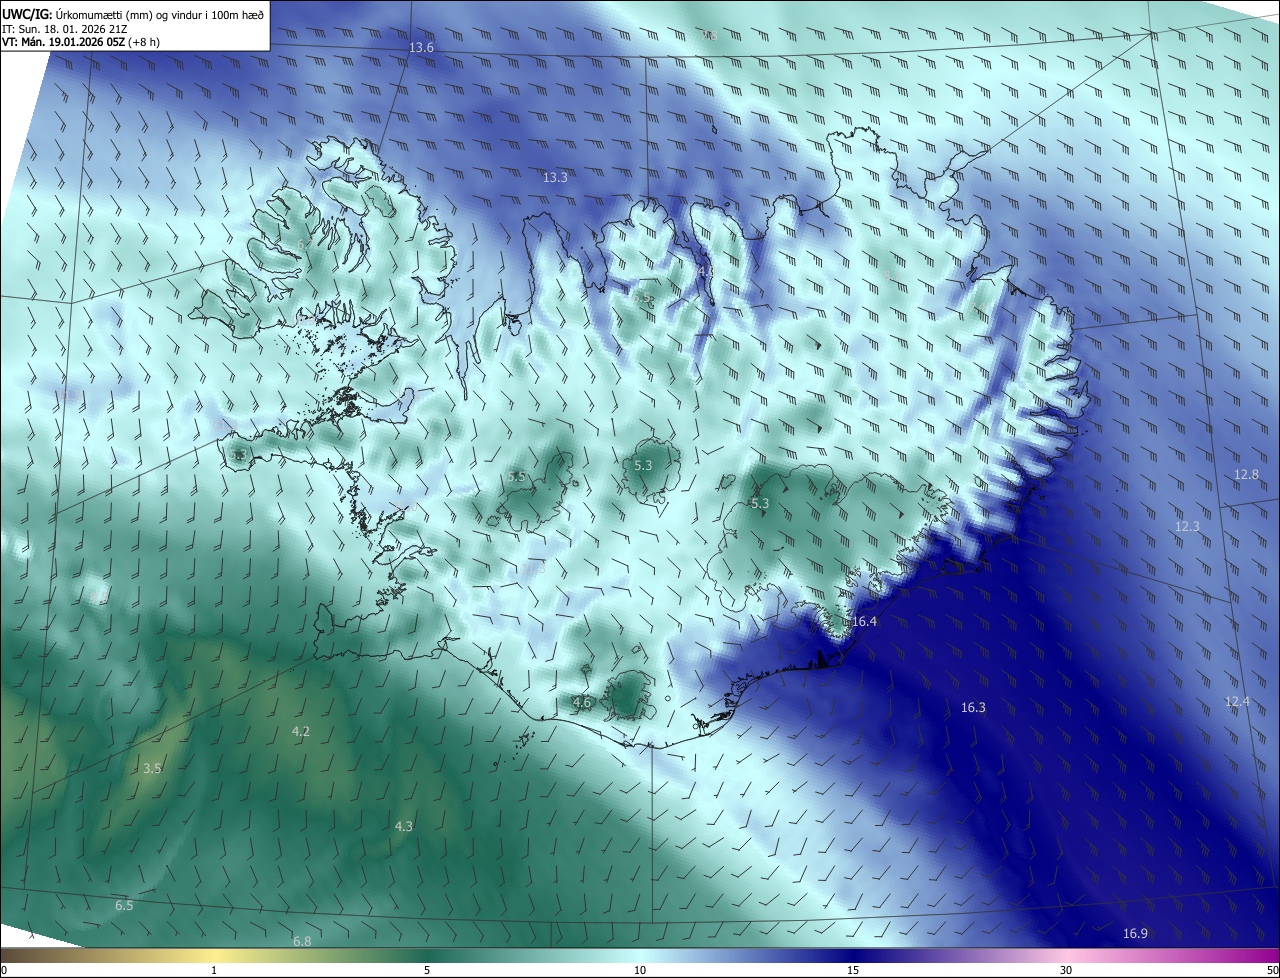The width and height of the screenshot is (1280, 978).
Task: Click the 3.5 value label
Action: 152,768
